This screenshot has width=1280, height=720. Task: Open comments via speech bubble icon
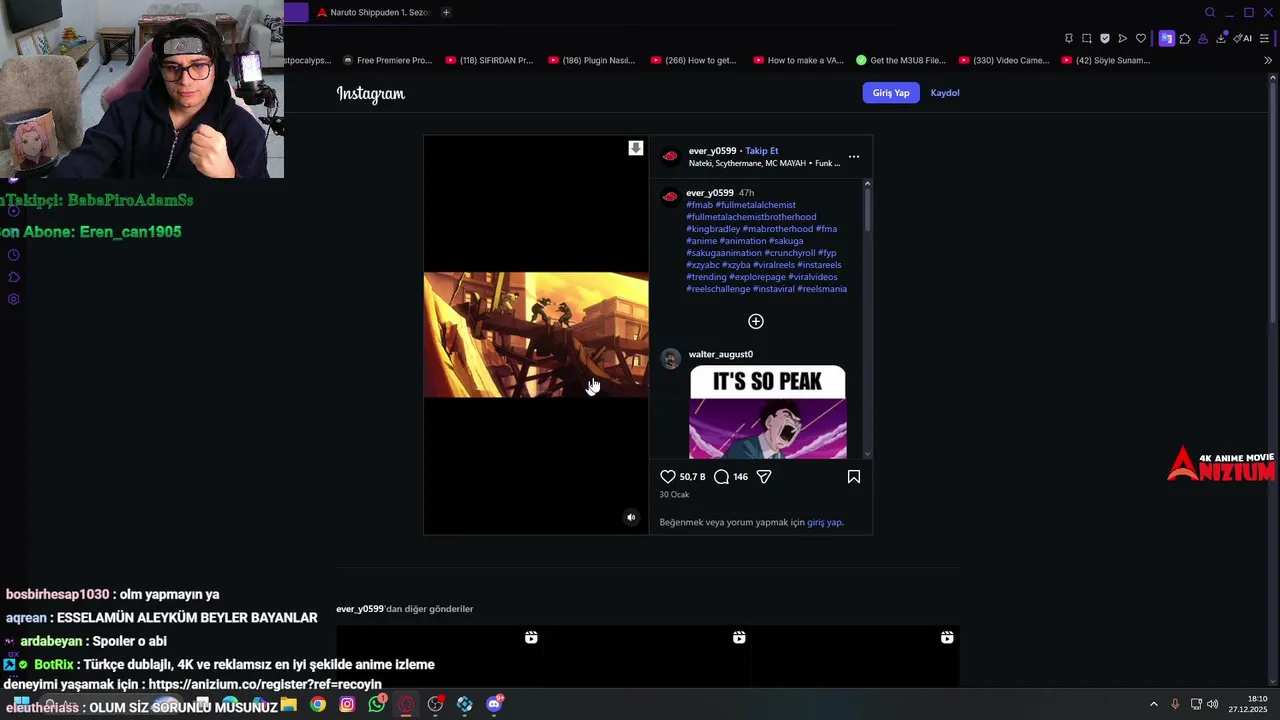coord(721,477)
